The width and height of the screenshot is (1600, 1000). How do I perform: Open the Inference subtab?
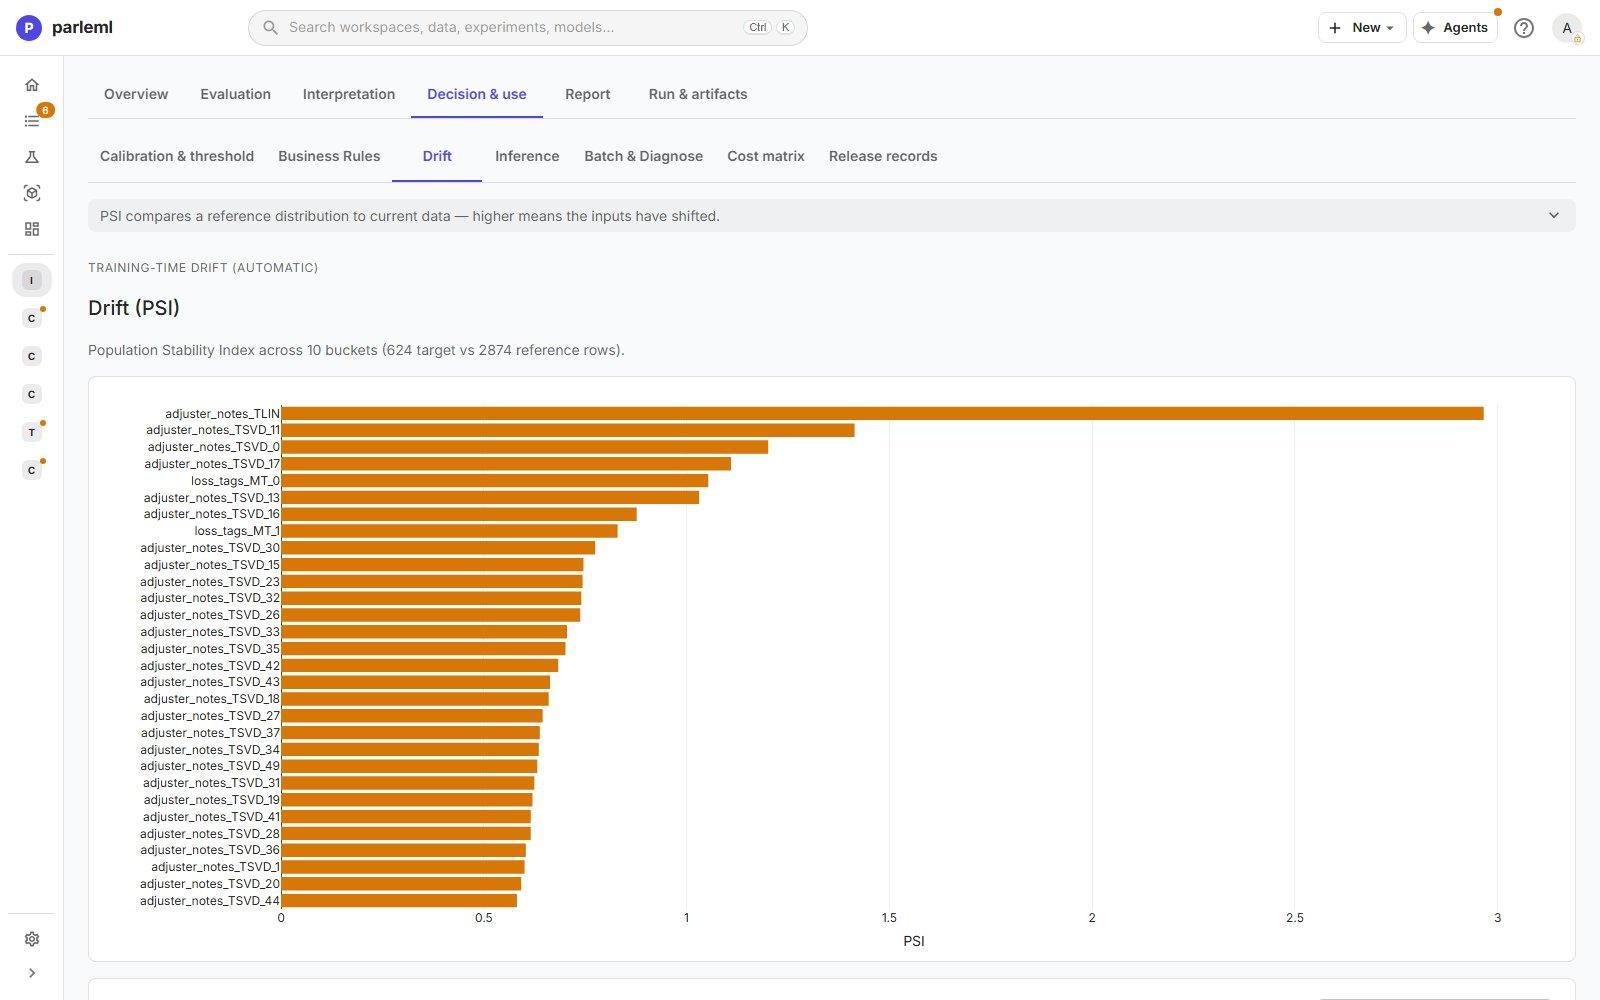[x=527, y=156]
